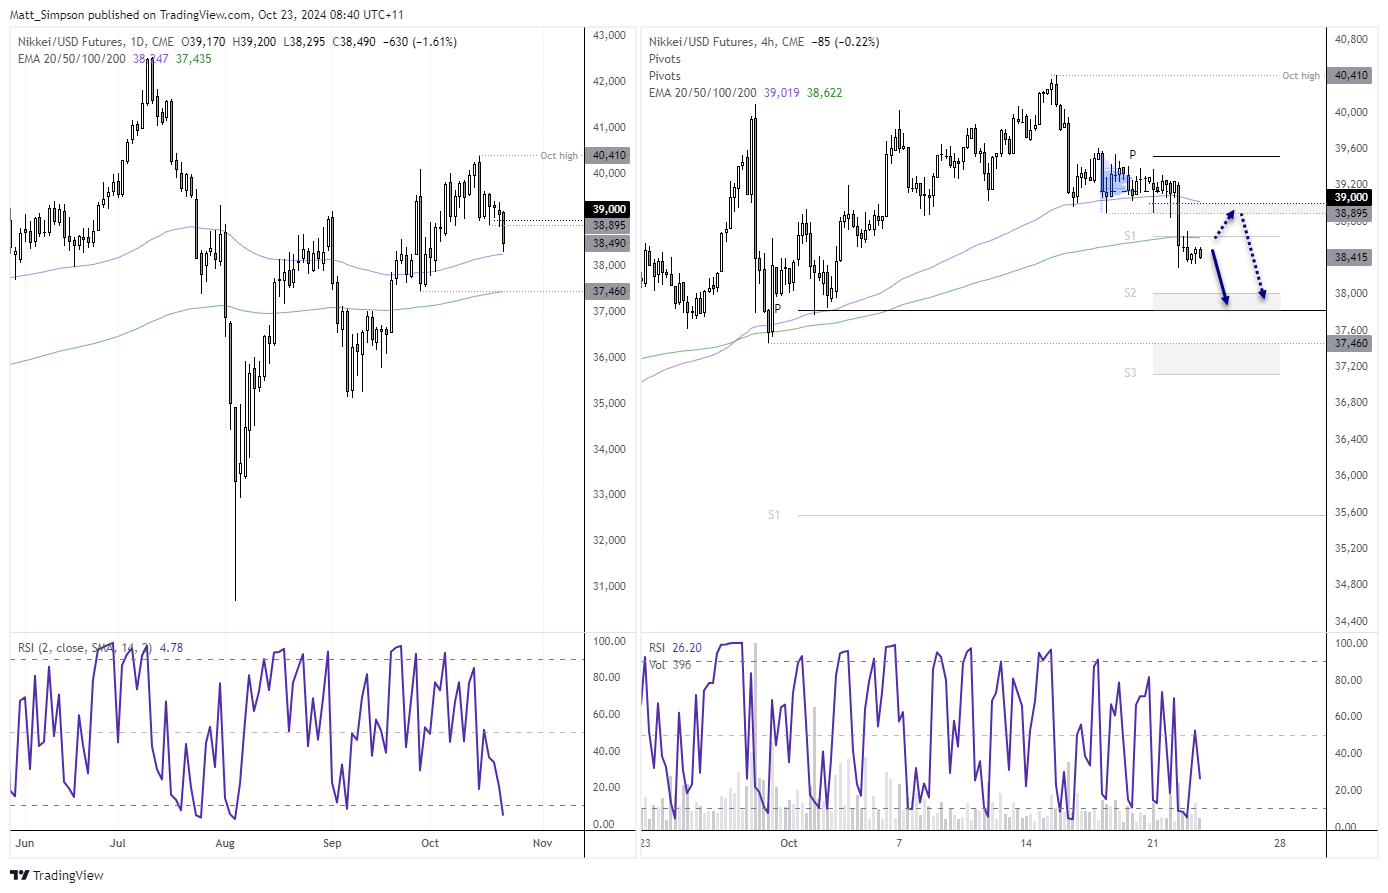Viewport: 1388px width, 893px height.
Task: Click the 23 date label on the 4h time axis
Action: click(645, 843)
